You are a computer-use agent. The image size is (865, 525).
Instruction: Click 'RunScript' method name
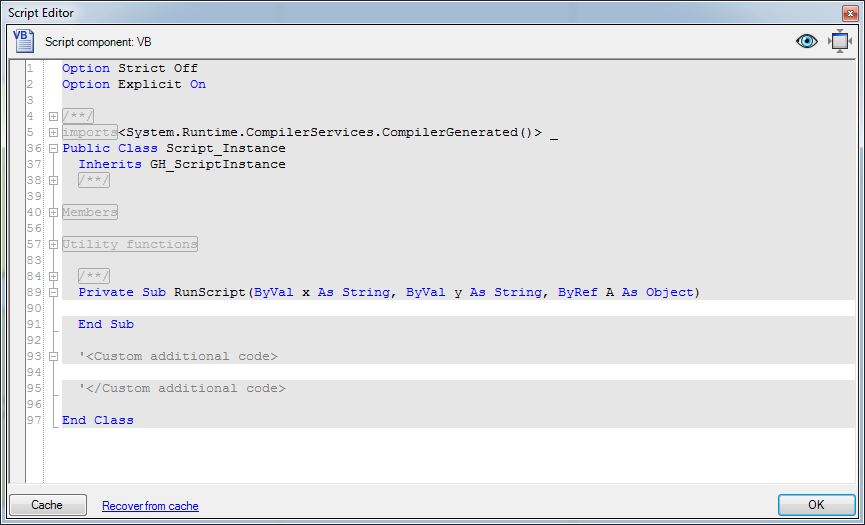tap(210, 292)
